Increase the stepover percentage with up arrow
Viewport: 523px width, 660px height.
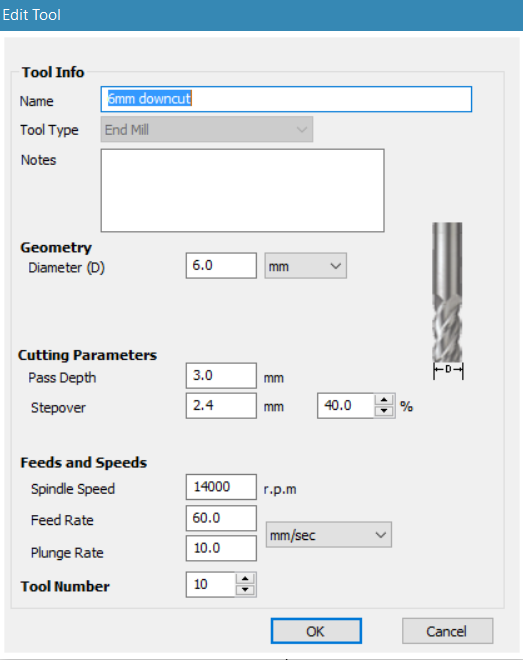coord(384,399)
